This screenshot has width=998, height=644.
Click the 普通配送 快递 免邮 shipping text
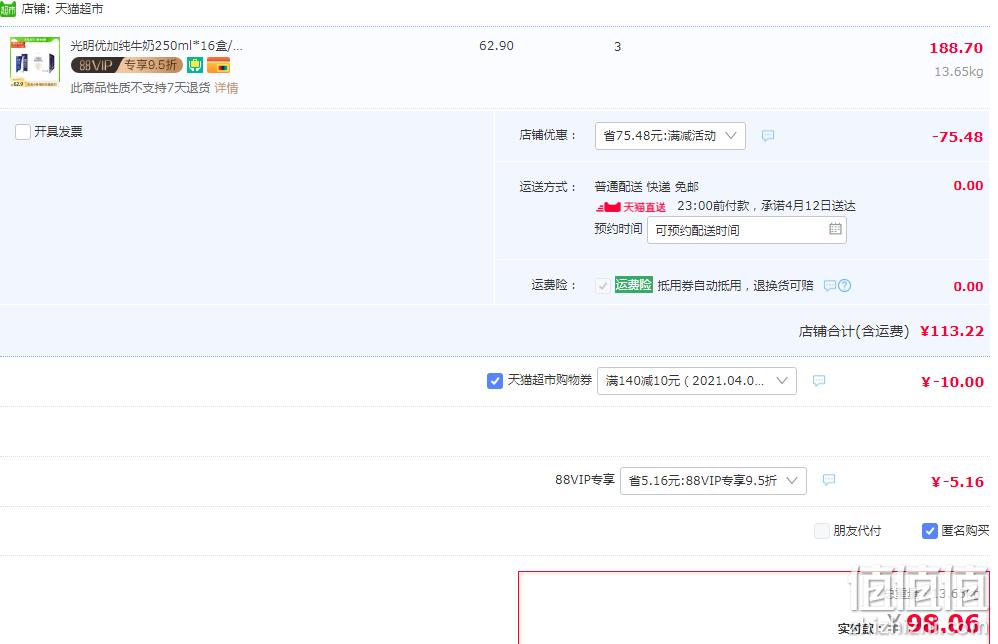tap(646, 186)
